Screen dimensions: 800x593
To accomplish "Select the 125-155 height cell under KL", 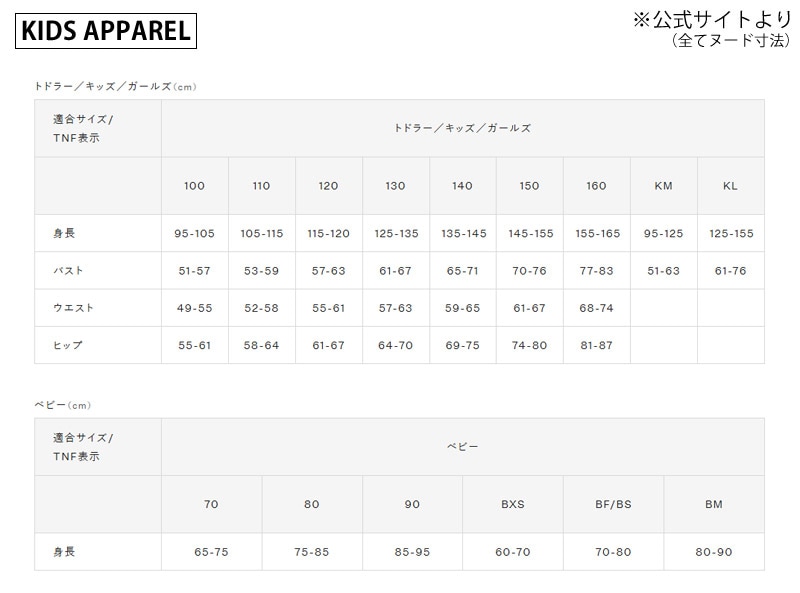I will click(730, 234).
